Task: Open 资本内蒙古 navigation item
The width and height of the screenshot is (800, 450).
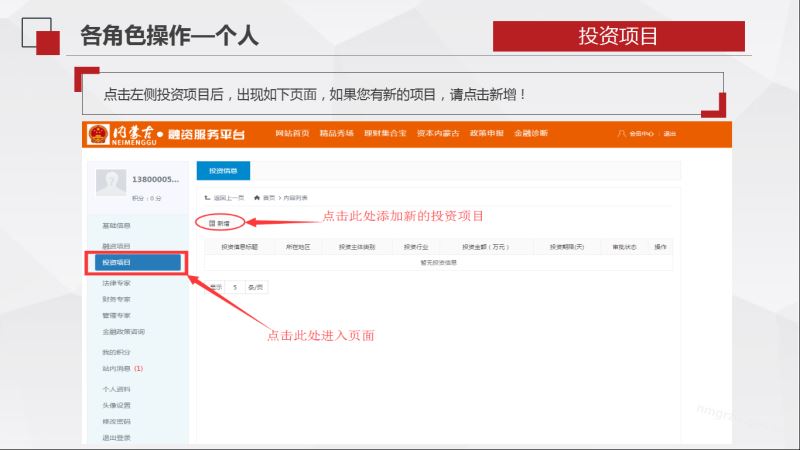Action: (437, 133)
